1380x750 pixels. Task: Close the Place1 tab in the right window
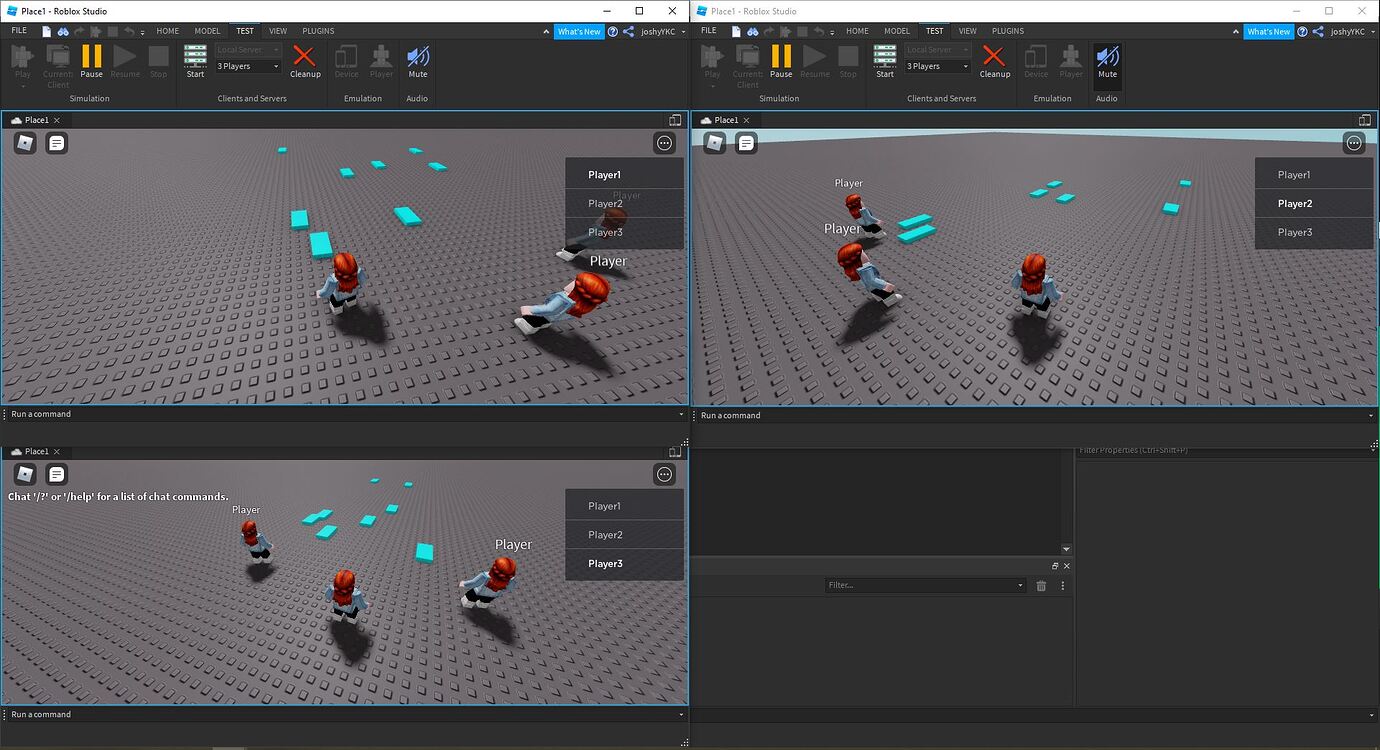click(747, 120)
